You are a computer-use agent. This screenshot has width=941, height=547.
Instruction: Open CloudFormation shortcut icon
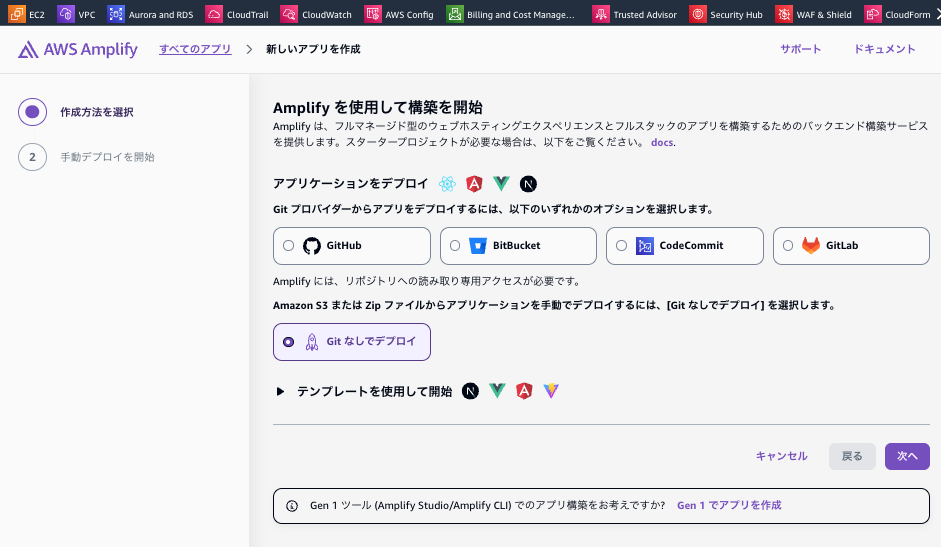point(873,13)
